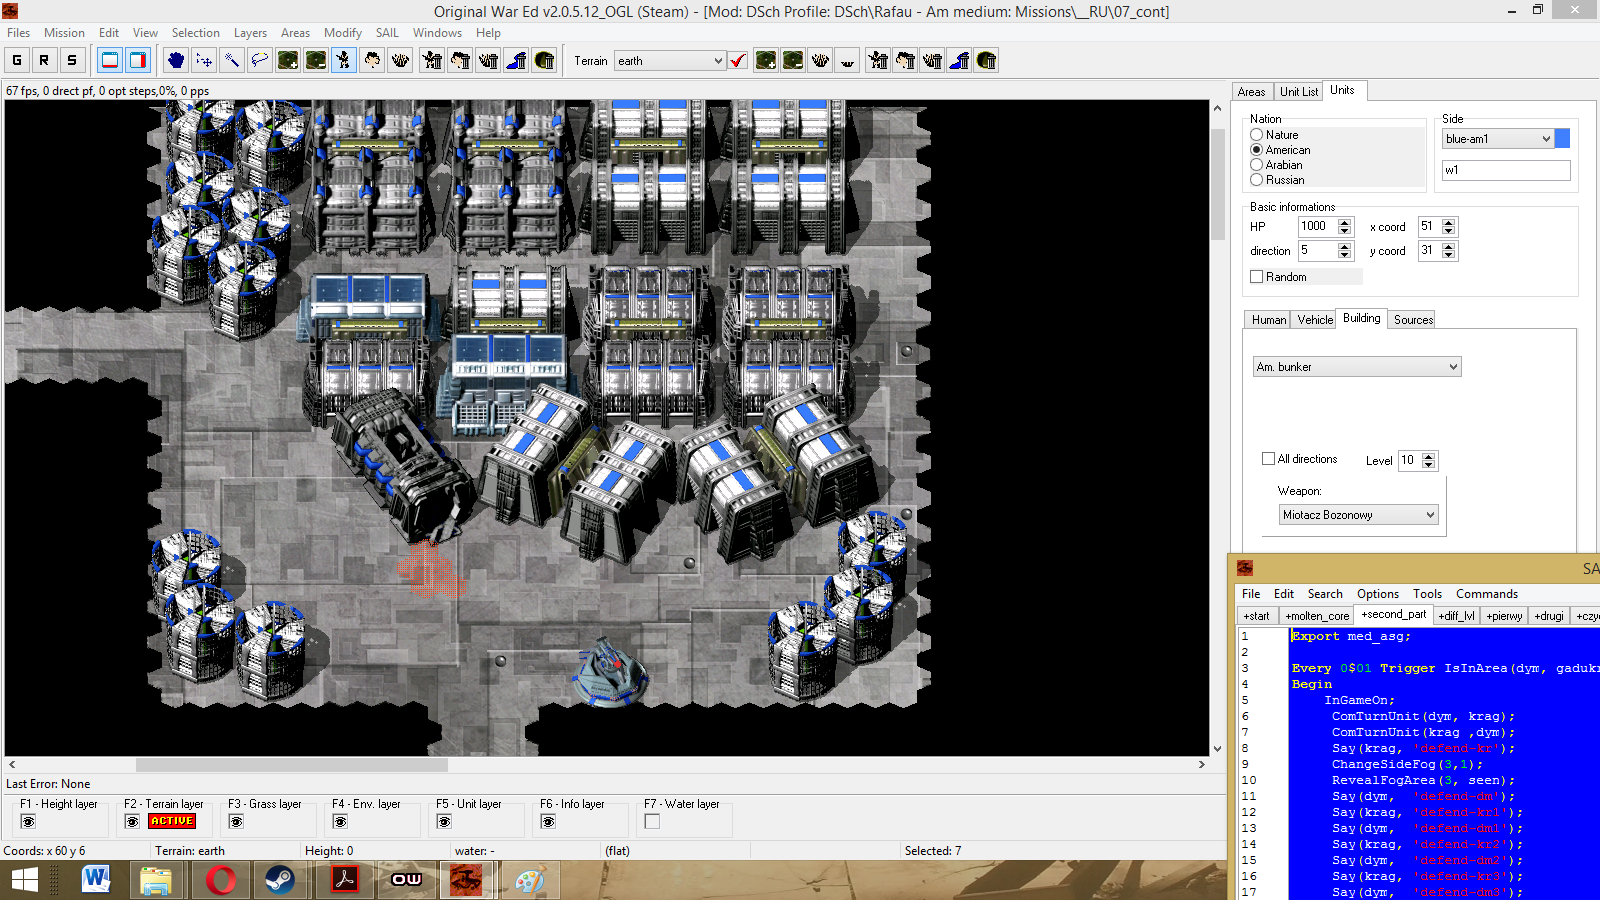Select the magic wand tool
This screenshot has width=1600, height=900.
coord(232,60)
